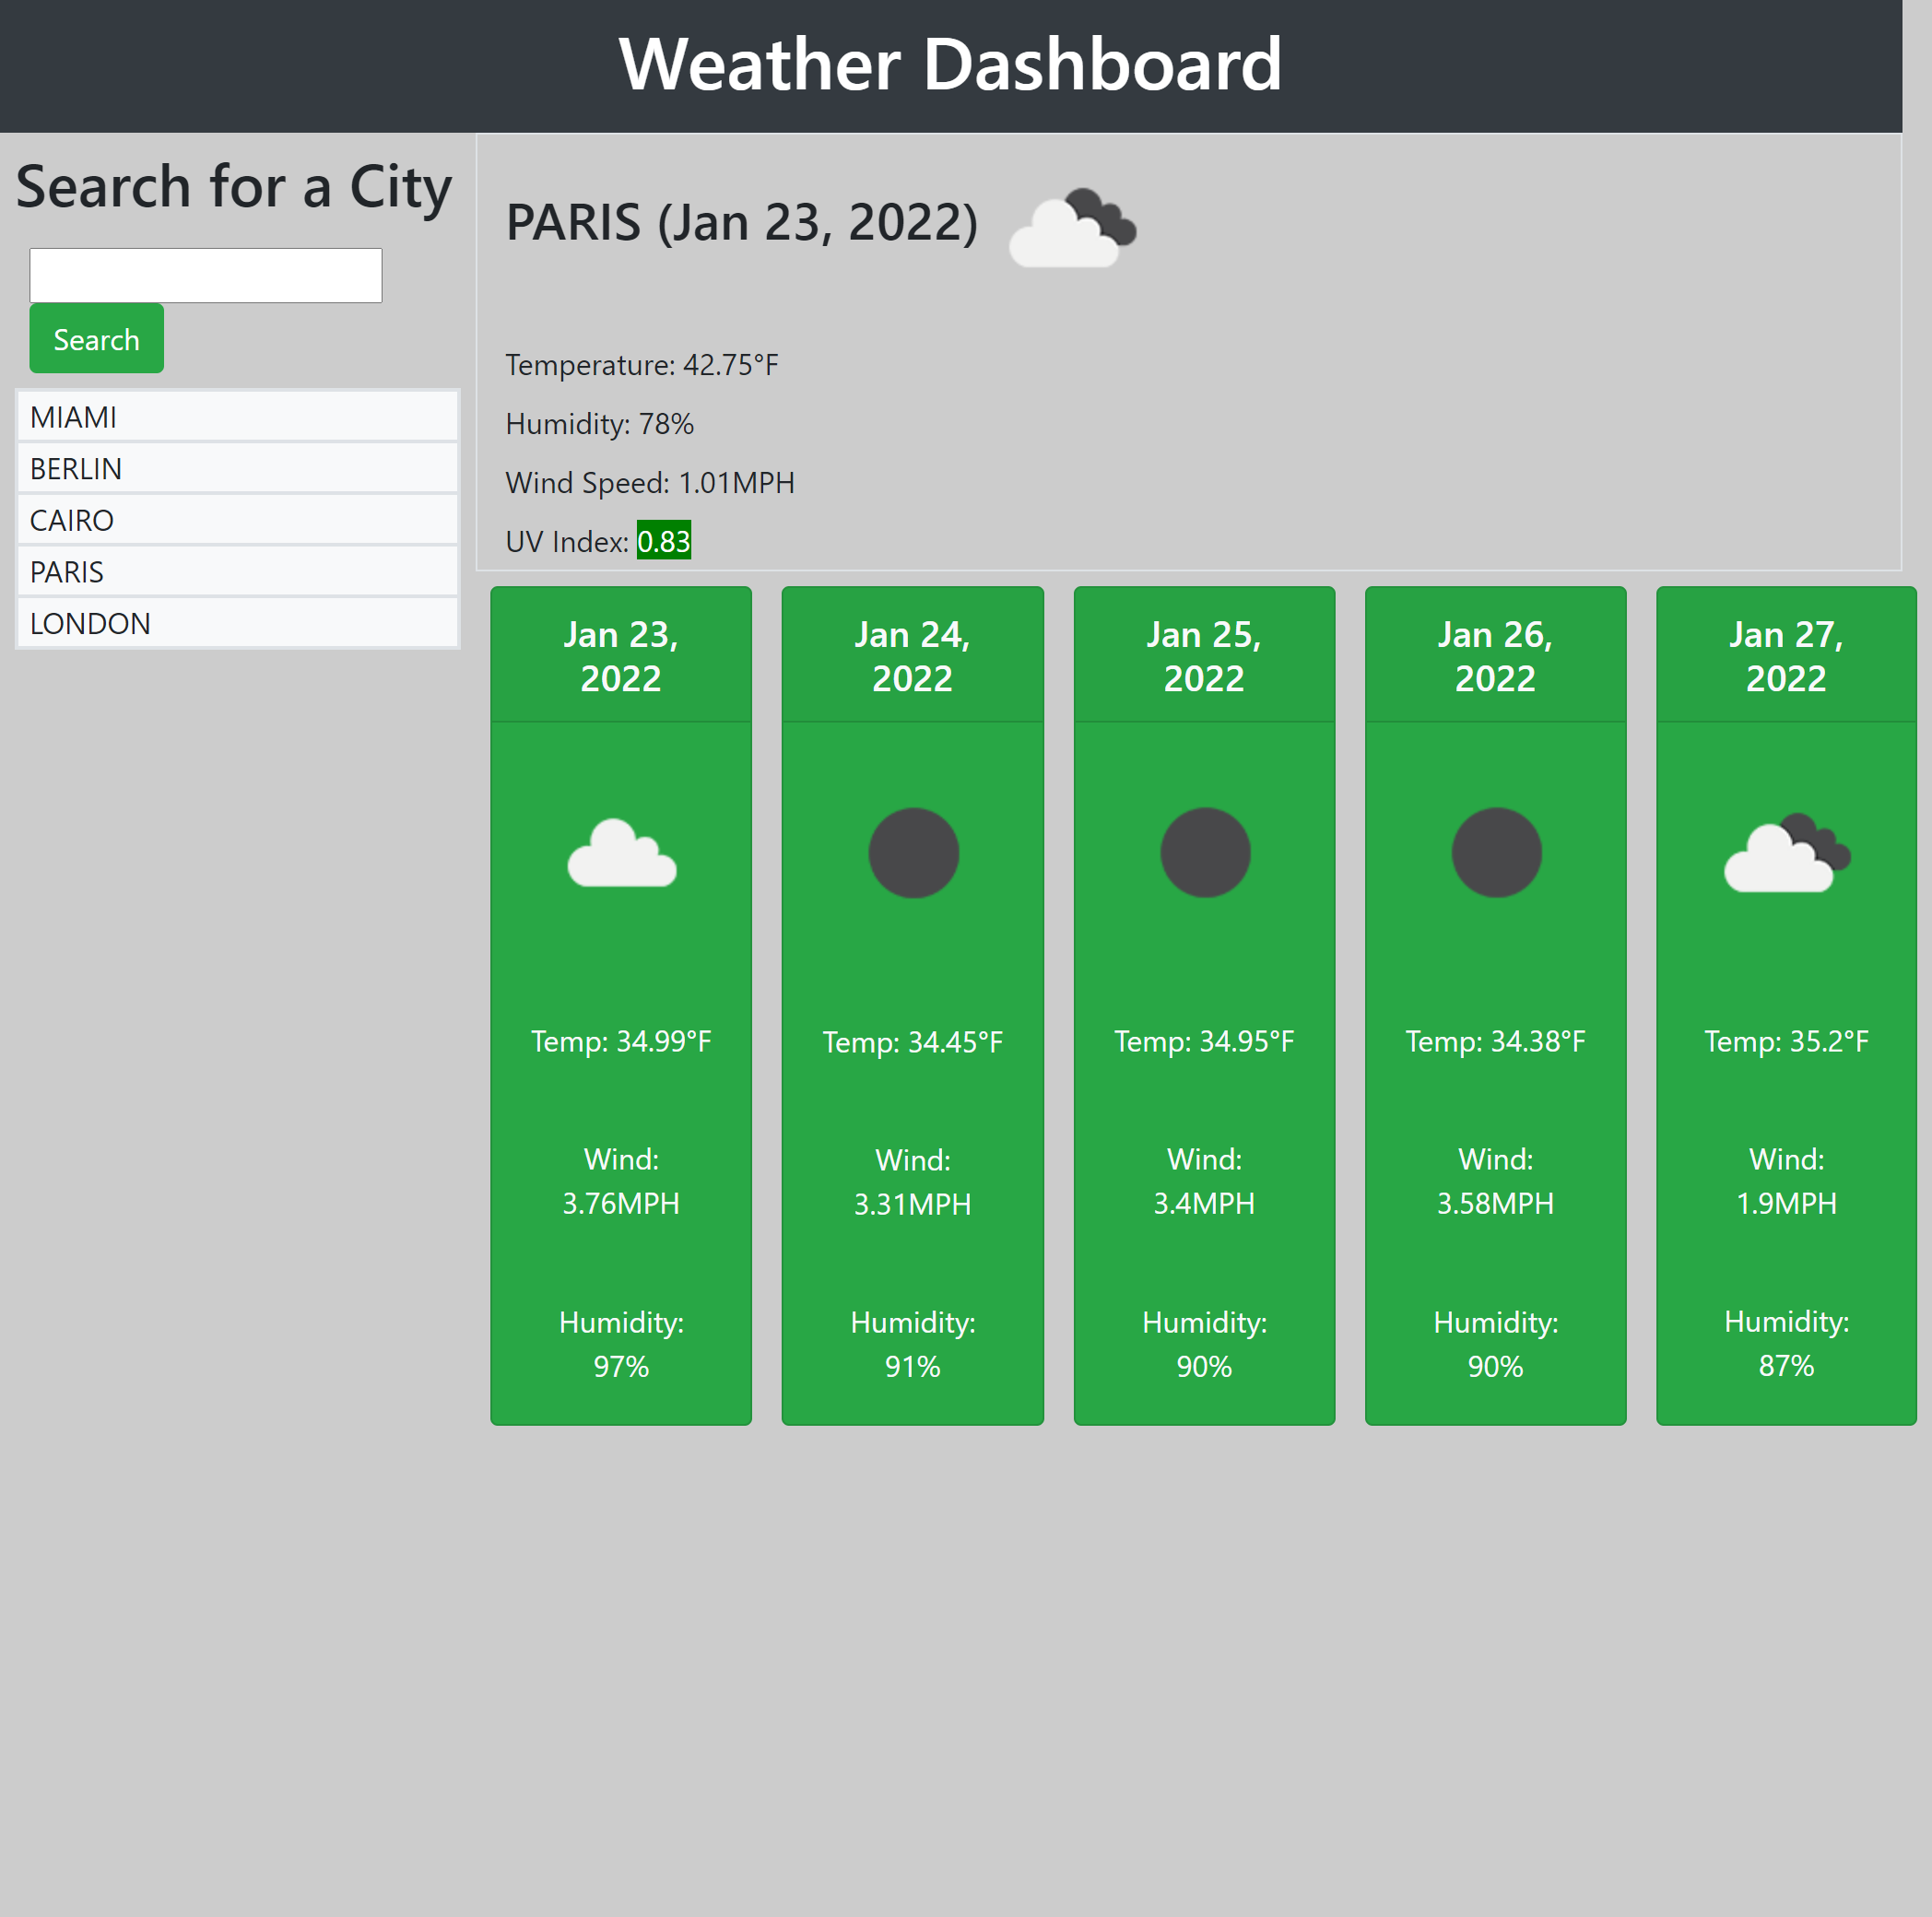Image resolution: width=1932 pixels, height=1917 pixels.
Task: Click the Jan 25, 2022 card header
Action: click(1203, 656)
